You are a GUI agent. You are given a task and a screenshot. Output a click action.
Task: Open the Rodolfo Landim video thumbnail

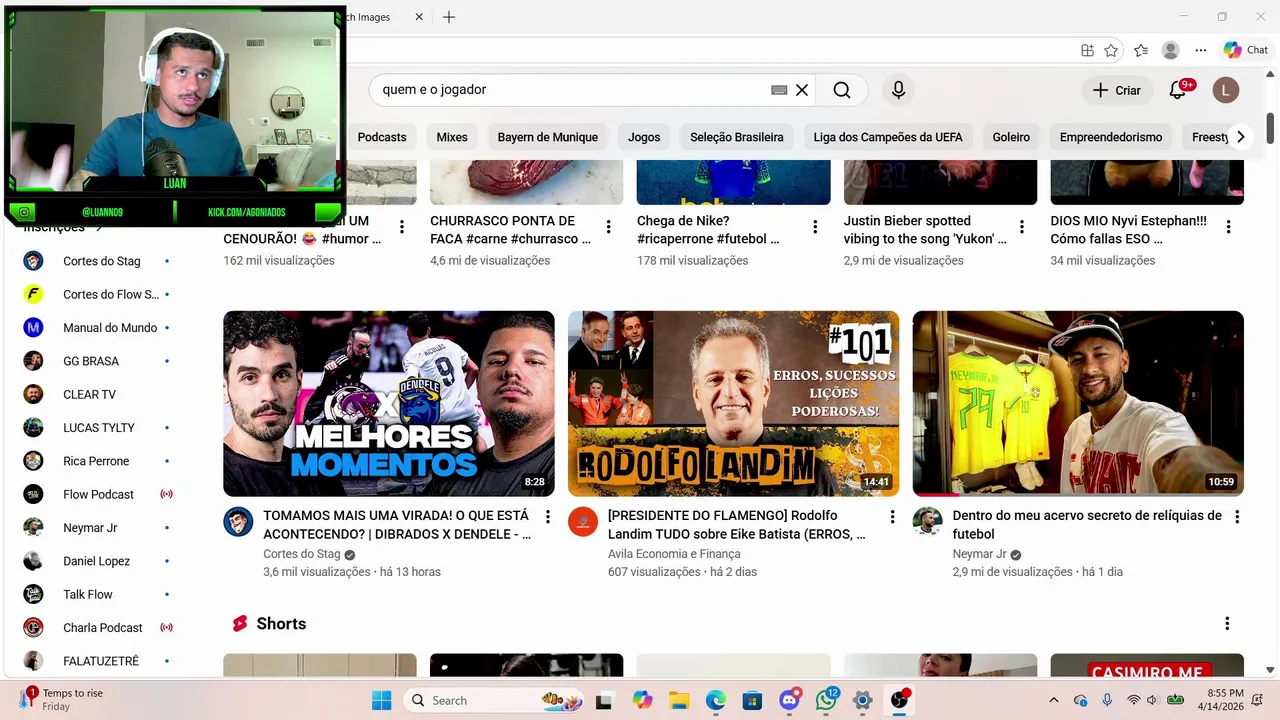(733, 403)
